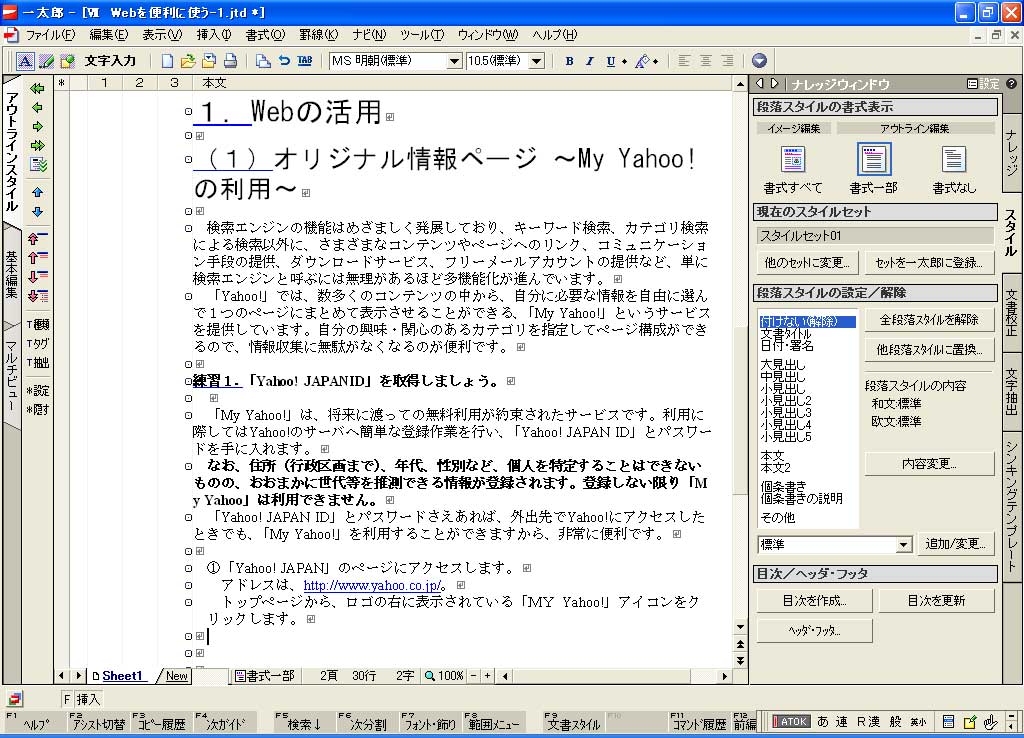Apply bold with the B icon
Image resolution: width=1024 pixels, height=738 pixels.
(569, 61)
